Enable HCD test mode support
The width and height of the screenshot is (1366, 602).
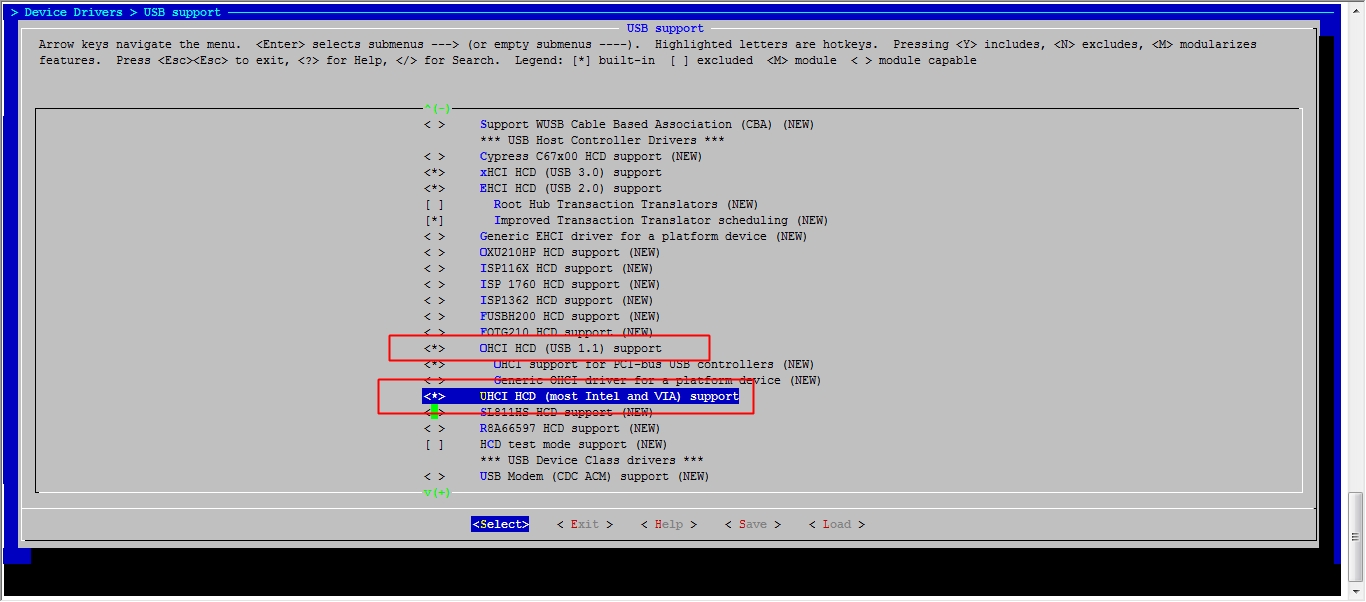click(434, 444)
